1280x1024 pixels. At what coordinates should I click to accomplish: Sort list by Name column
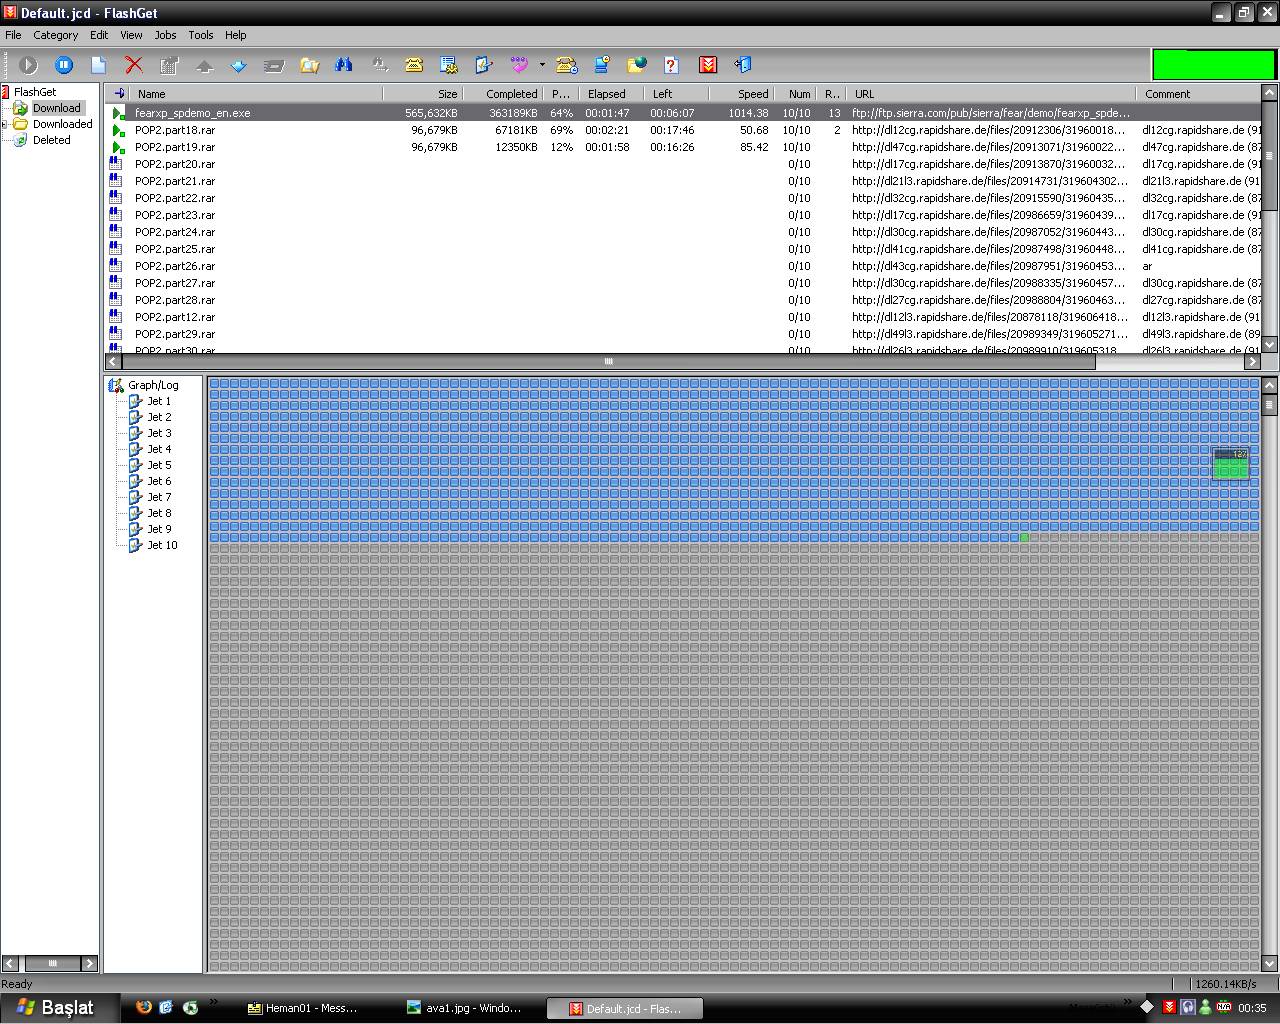pos(257,94)
